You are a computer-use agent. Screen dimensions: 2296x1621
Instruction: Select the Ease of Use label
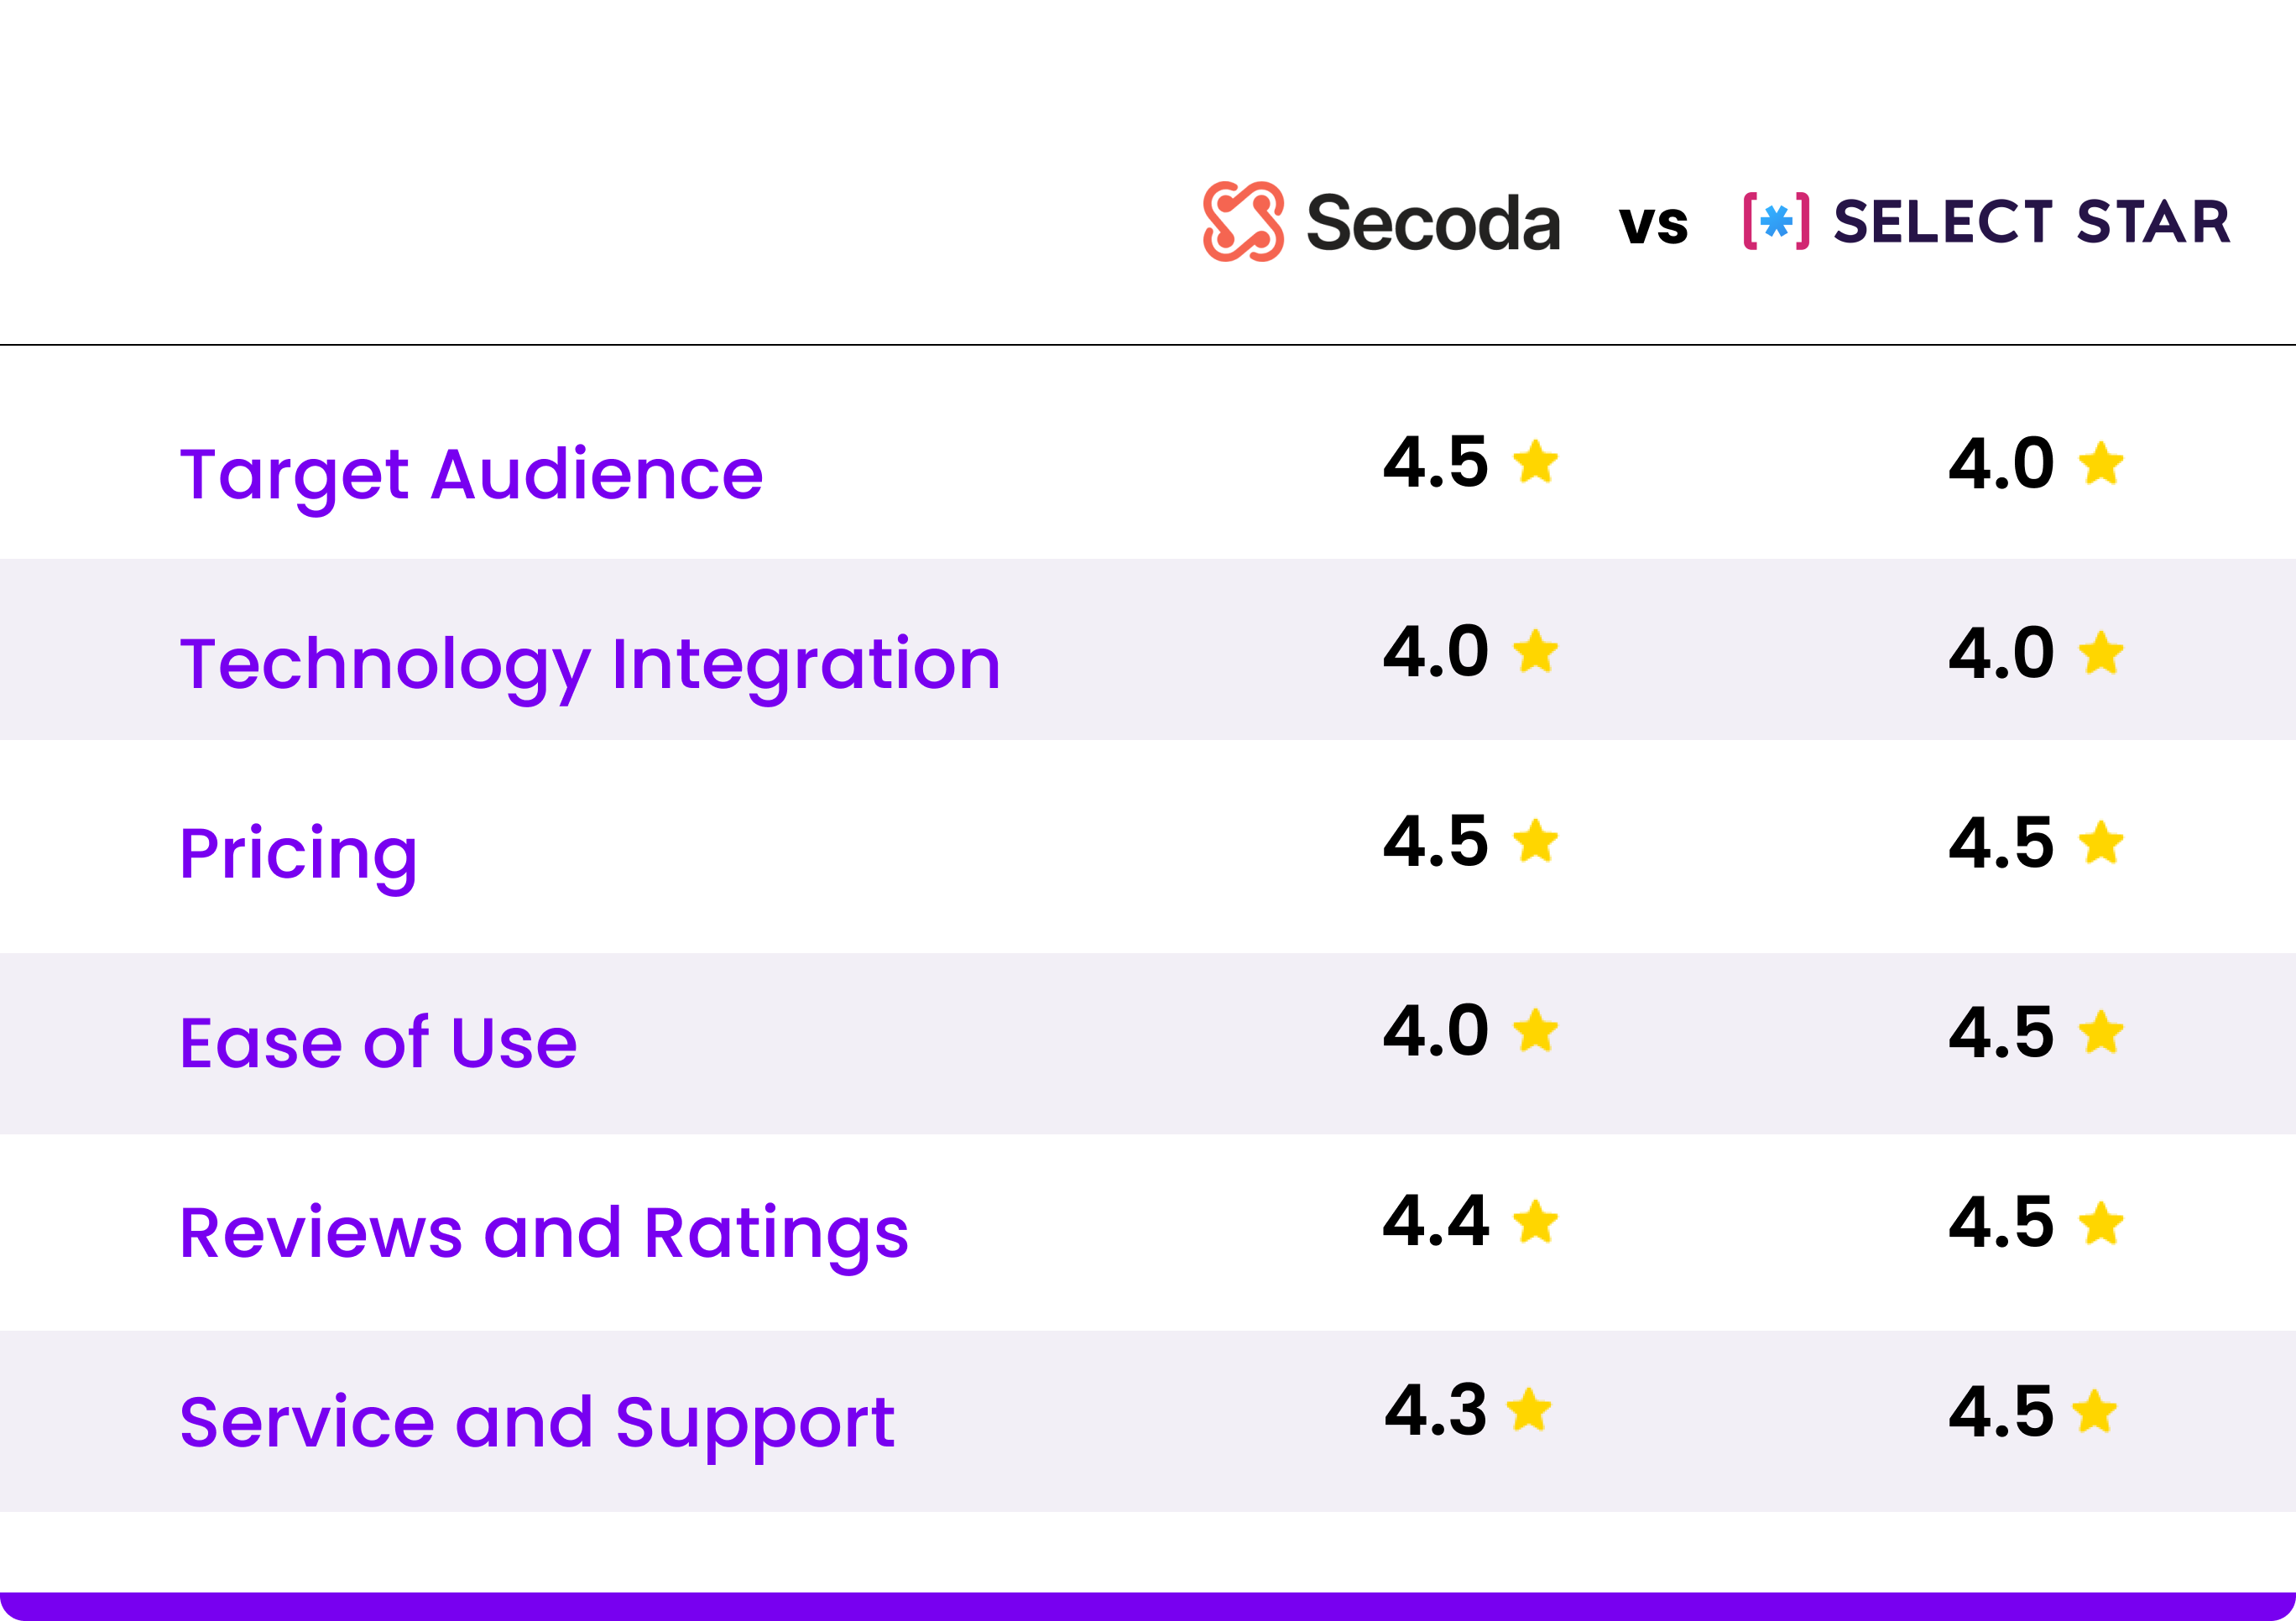coord(378,1043)
